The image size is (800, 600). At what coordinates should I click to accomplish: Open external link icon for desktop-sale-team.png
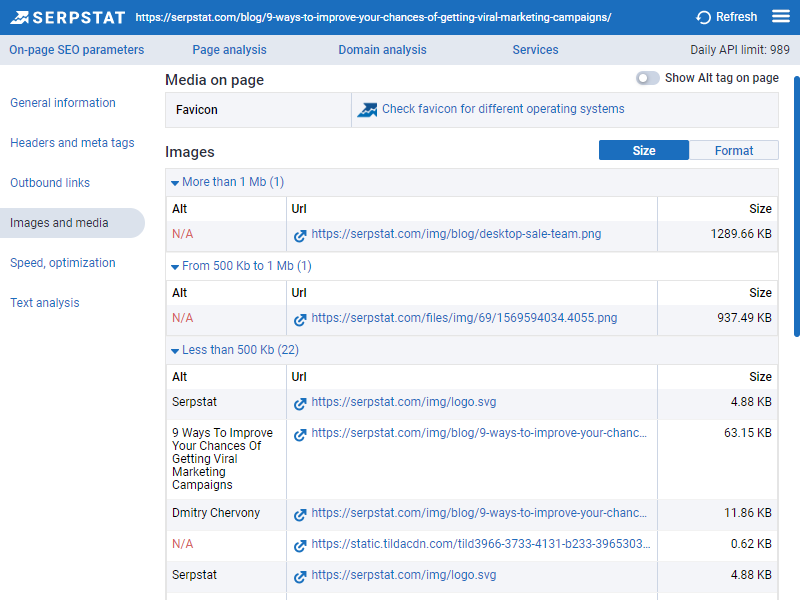point(300,235)
